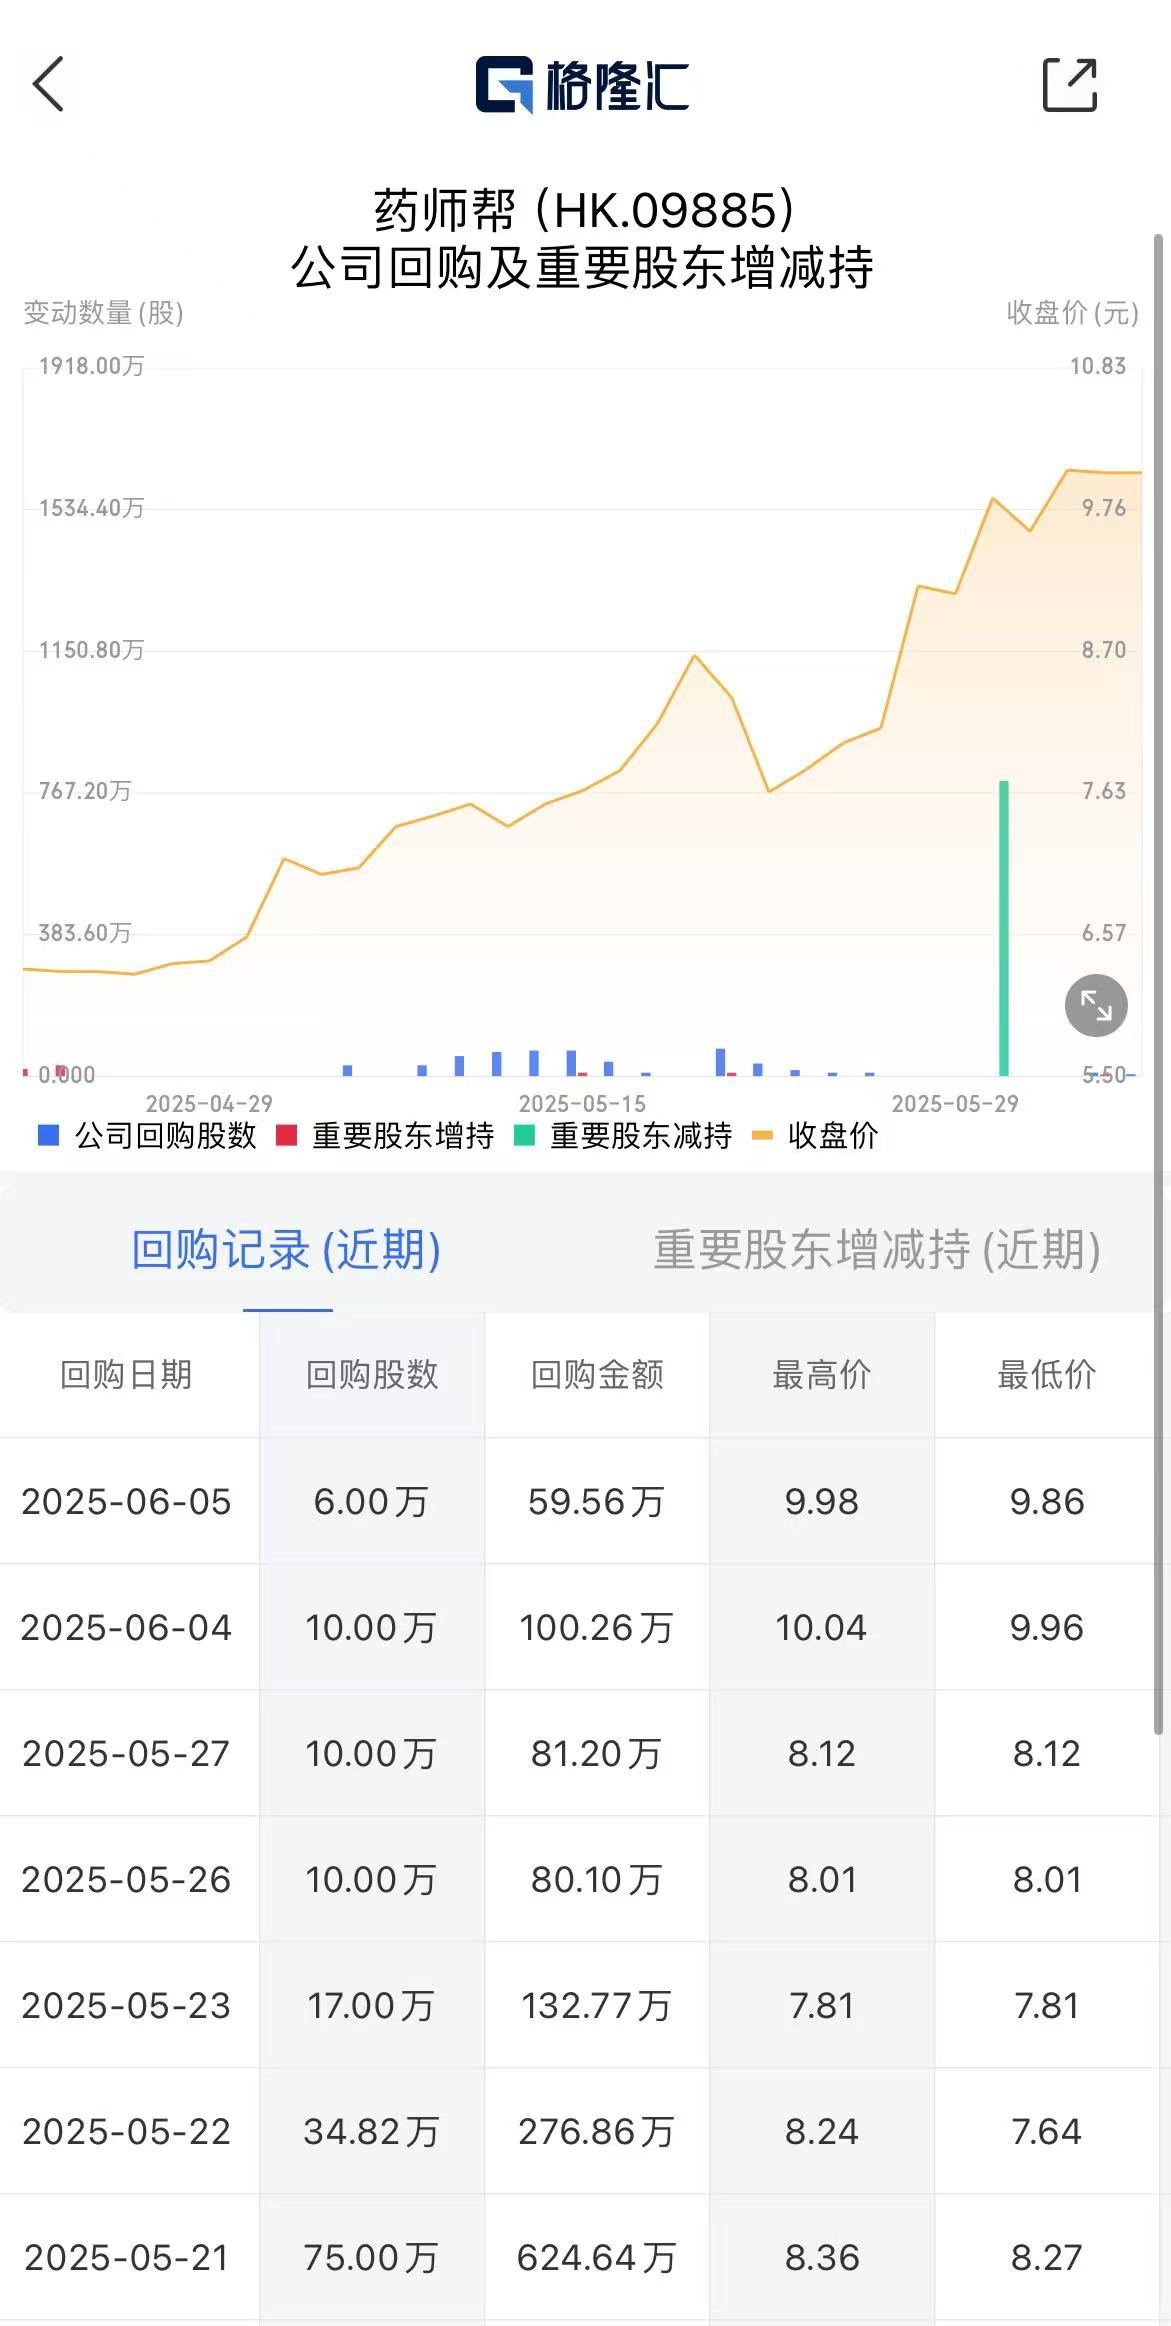Click the 9.98 highest price cell
Image resolution: width=1171 pixels, height=2326 pixels.
822,1501
